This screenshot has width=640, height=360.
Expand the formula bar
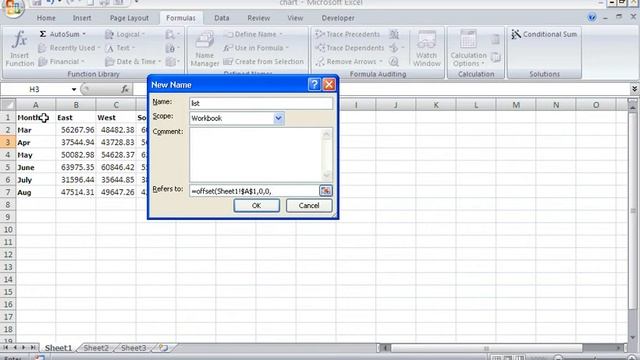(x=634, y=89)
